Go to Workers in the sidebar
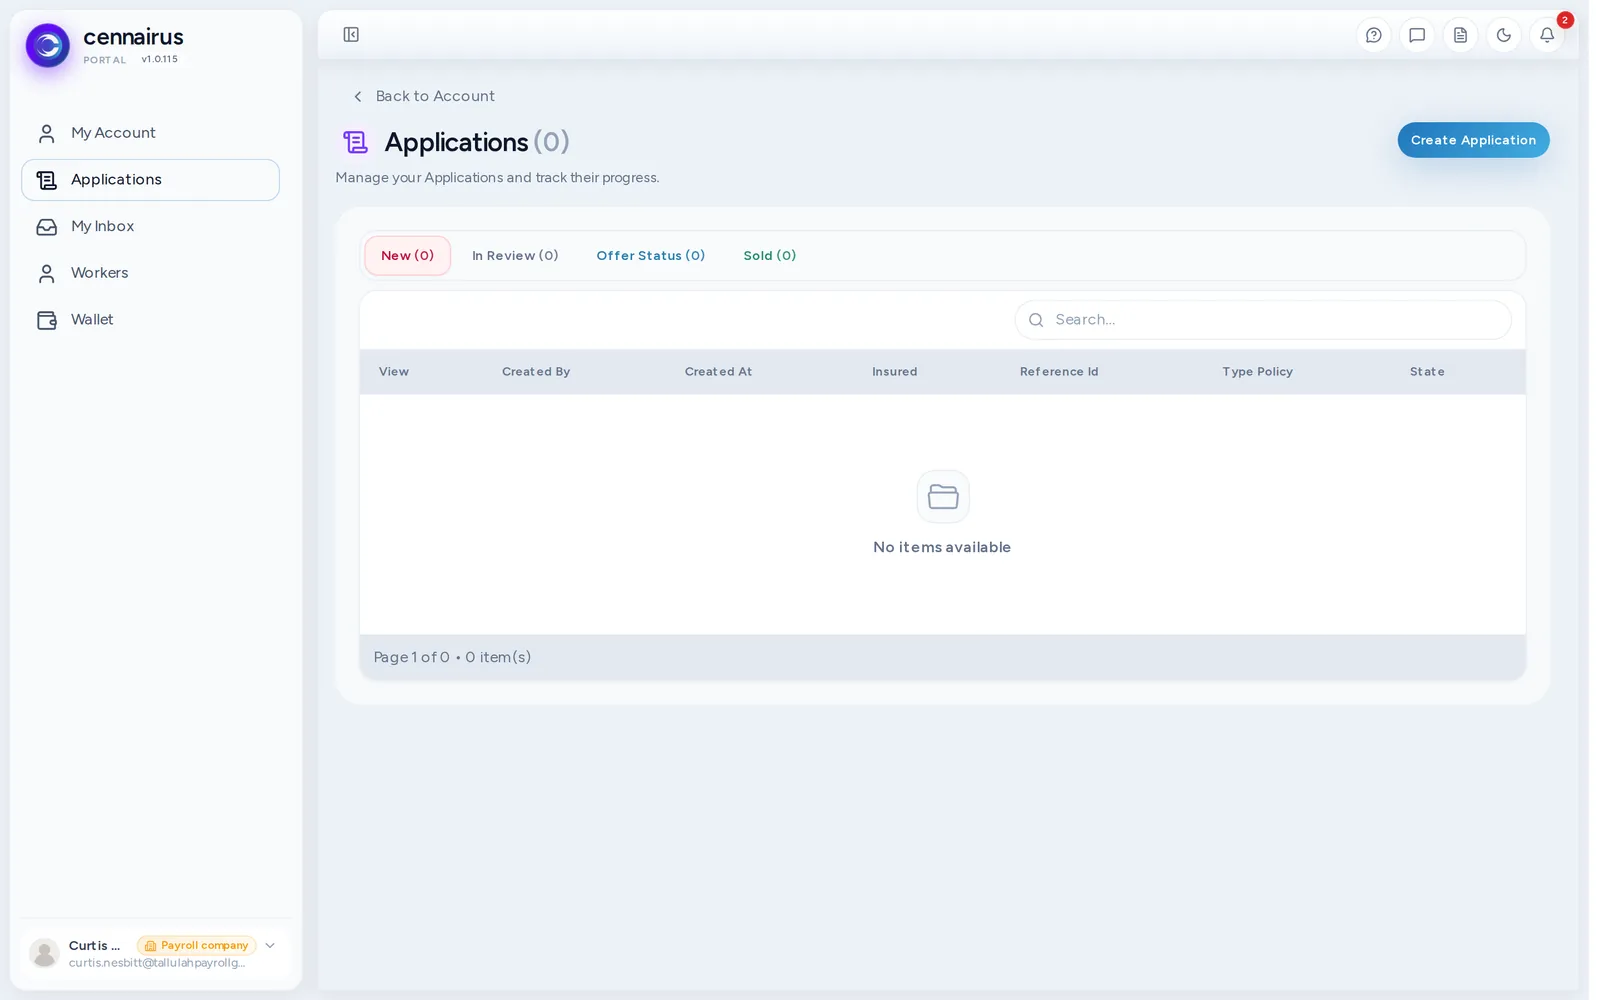 [x=150, y=273]
